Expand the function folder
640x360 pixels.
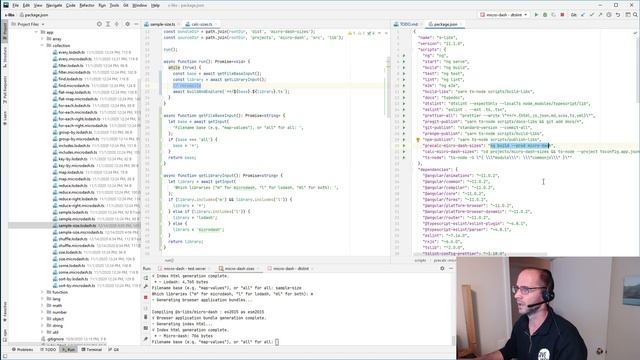click(x=42, y=292)
